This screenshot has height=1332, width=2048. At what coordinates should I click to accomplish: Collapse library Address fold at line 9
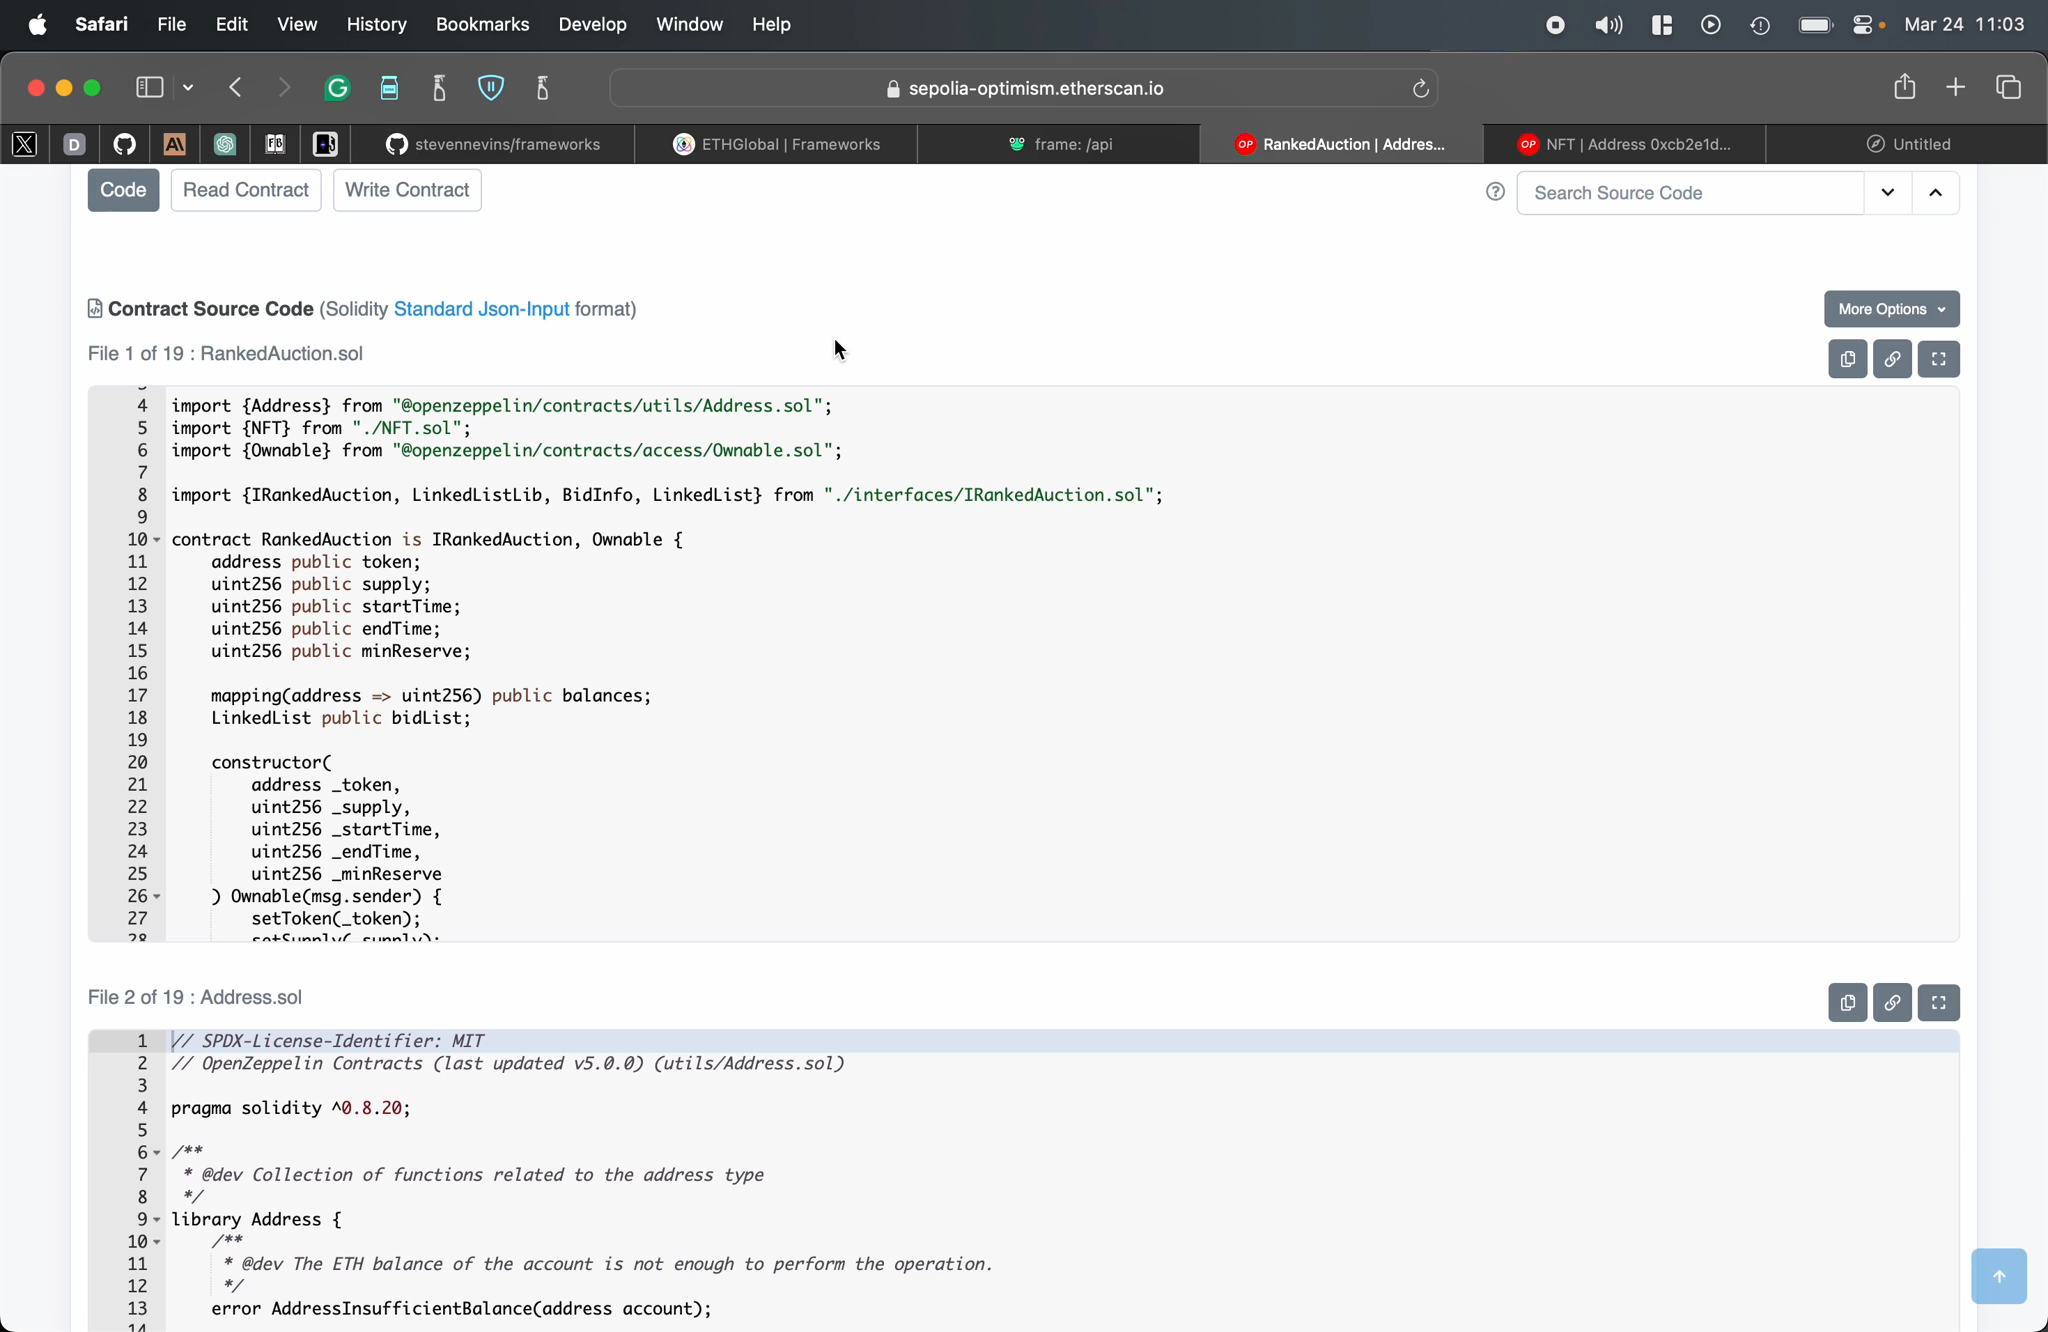157,1220
